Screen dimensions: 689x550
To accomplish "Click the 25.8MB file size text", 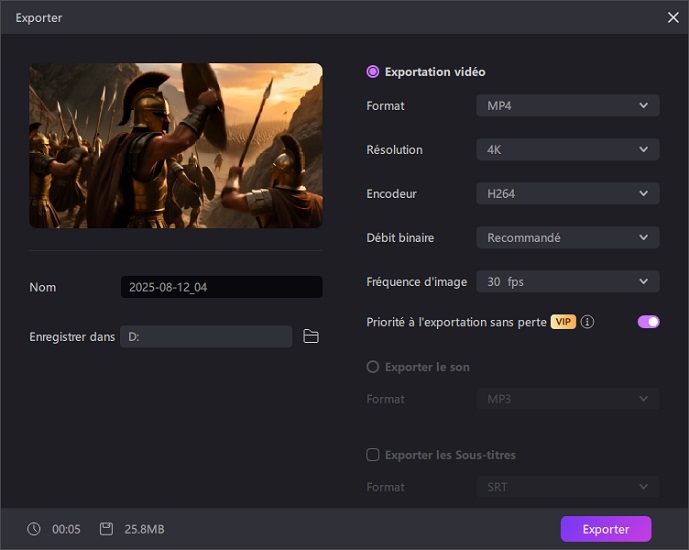I will click(144, 529).
